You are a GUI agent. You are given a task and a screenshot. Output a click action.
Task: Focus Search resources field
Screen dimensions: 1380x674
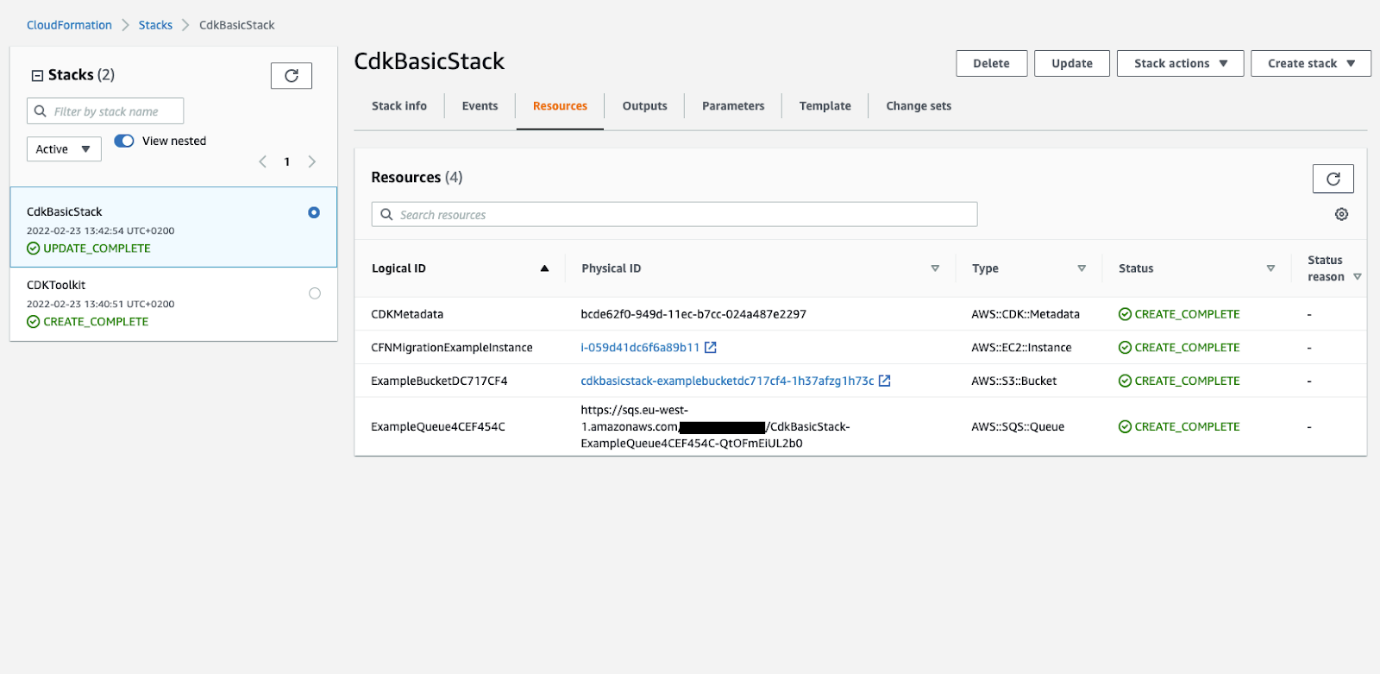point(674,215)
